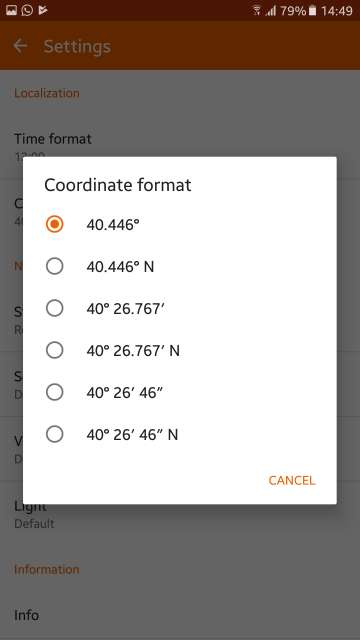
Task: Tap the battery icon in status bar
Action: coord(313,11)
